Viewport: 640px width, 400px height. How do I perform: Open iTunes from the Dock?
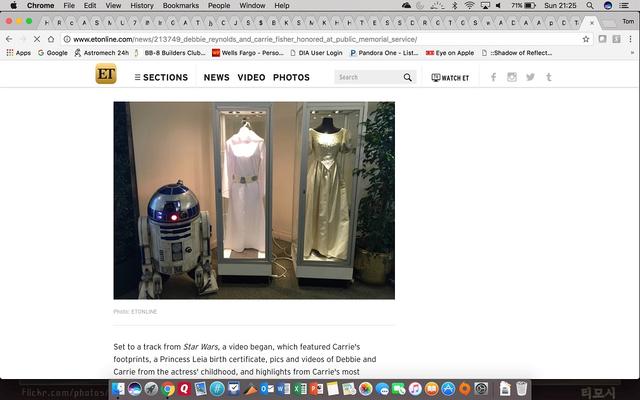415,389
